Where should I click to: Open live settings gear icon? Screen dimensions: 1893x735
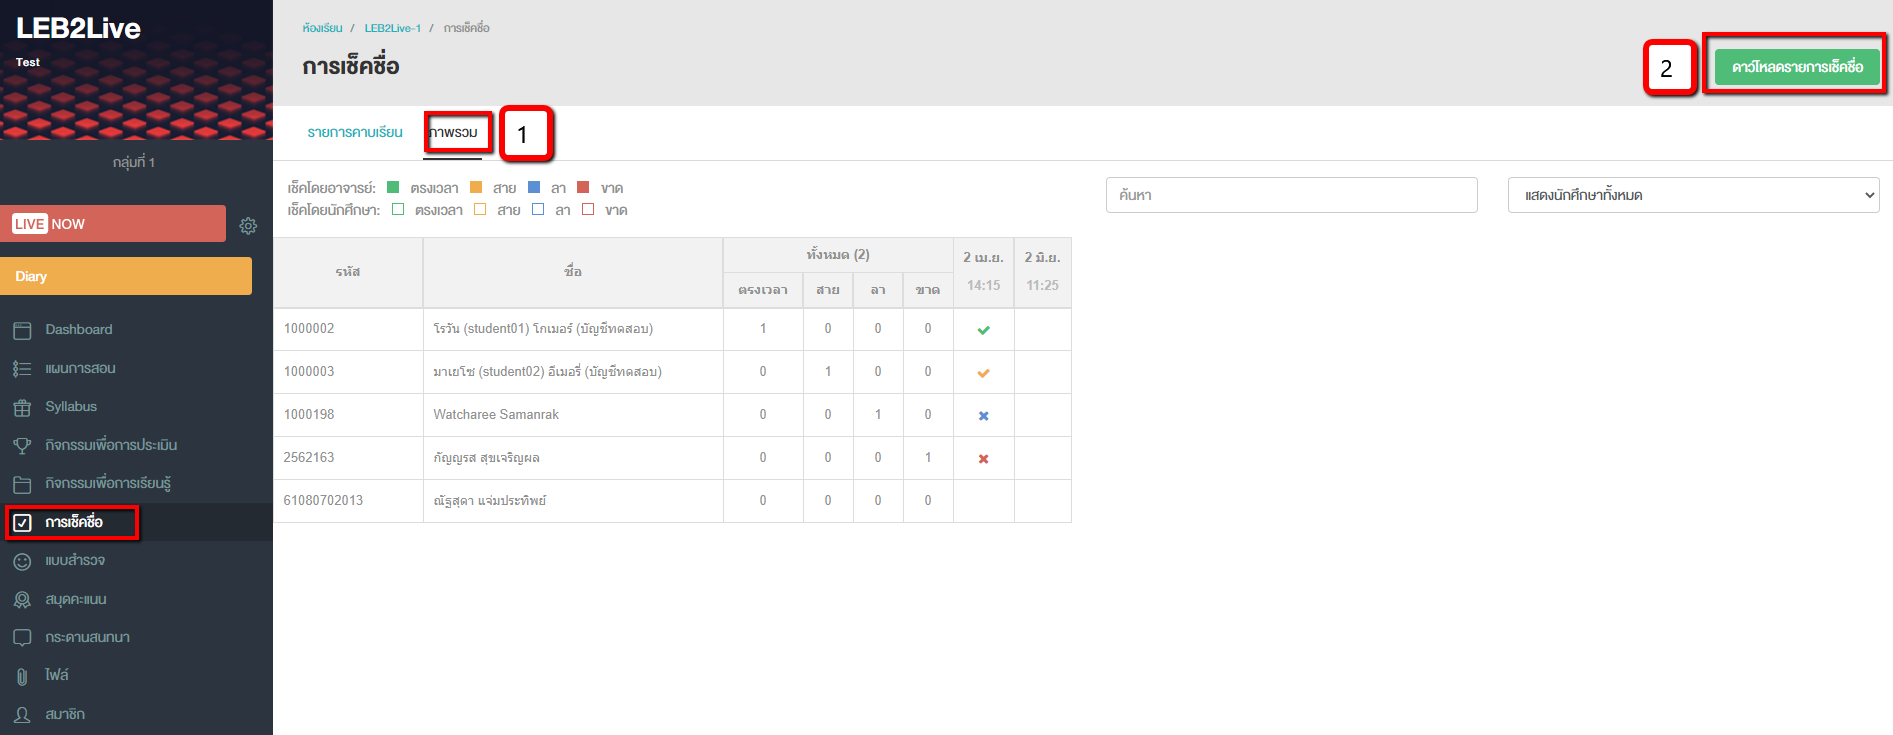[248, 226]
